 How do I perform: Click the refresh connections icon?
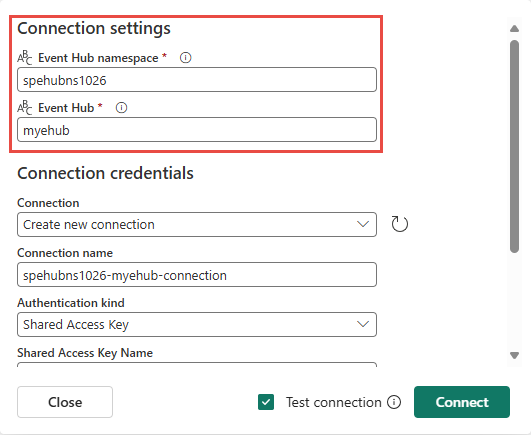[400, 224]
